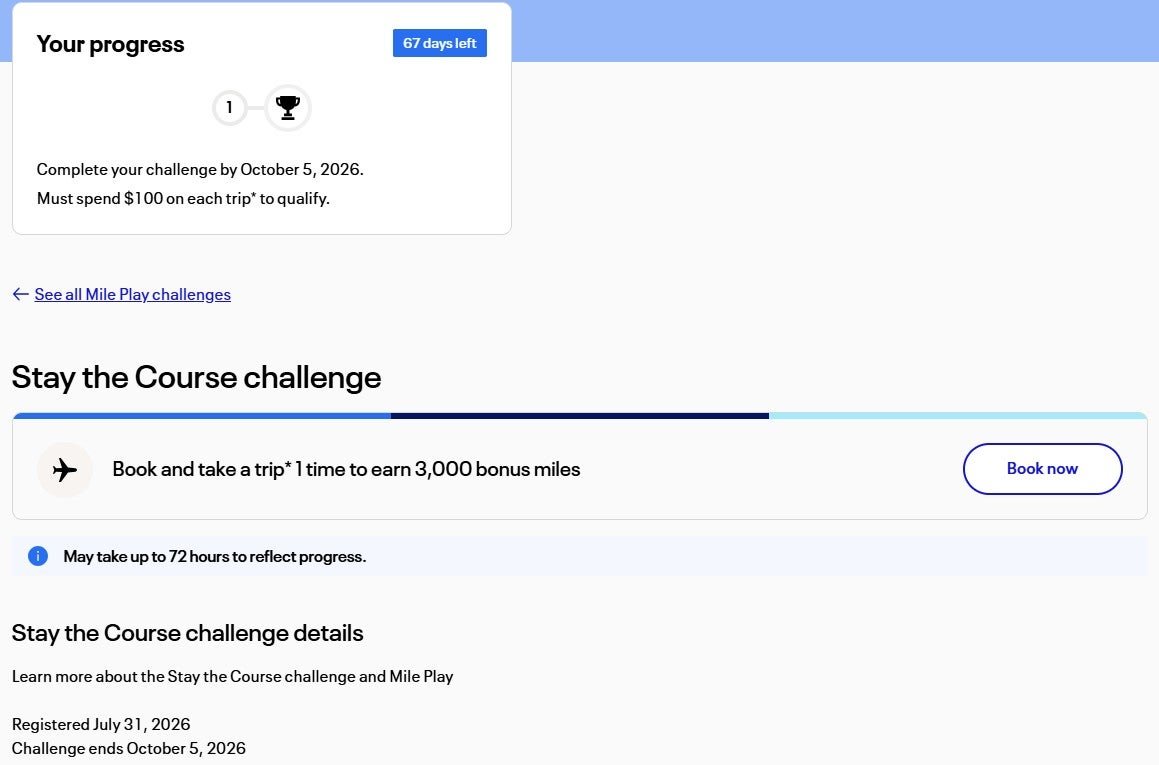This screenshot has width=1159, height=765.
Task: Click the back arrow before Mile Play link
Action: point(21,294)
